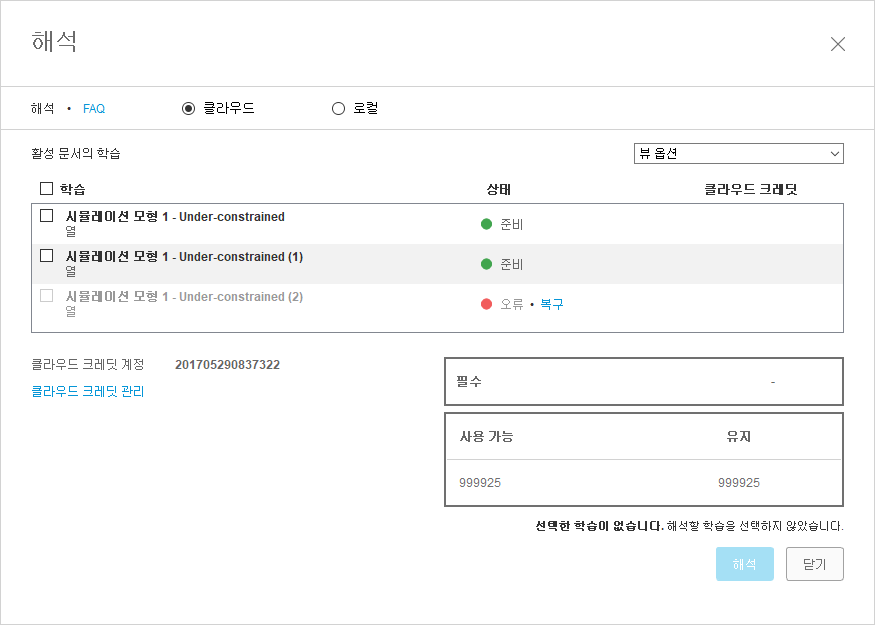Click the 복구 recovery link
This screenshot has height=625, width=875.
click(551, 304)
